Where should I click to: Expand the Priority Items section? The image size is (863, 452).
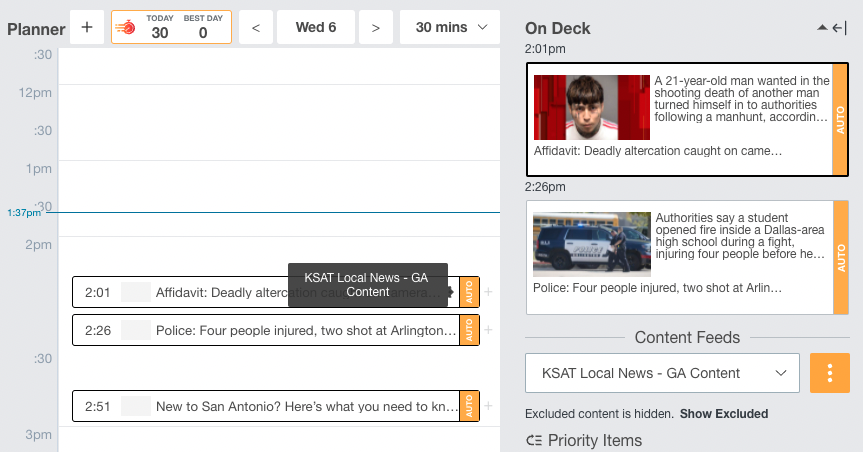(x=585, y=440)
